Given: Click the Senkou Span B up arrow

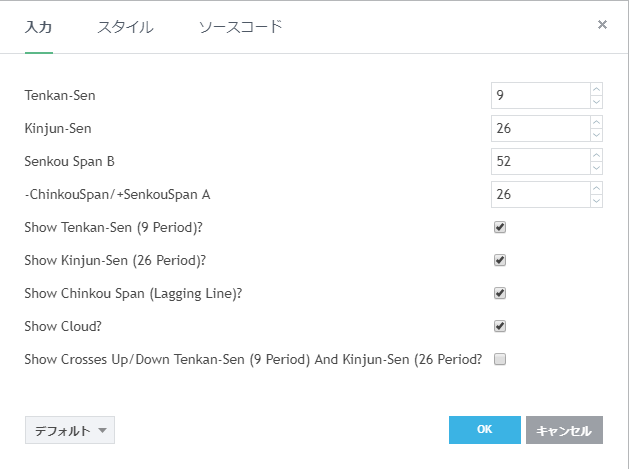Looking at the screenshot, I should point(597,155).
